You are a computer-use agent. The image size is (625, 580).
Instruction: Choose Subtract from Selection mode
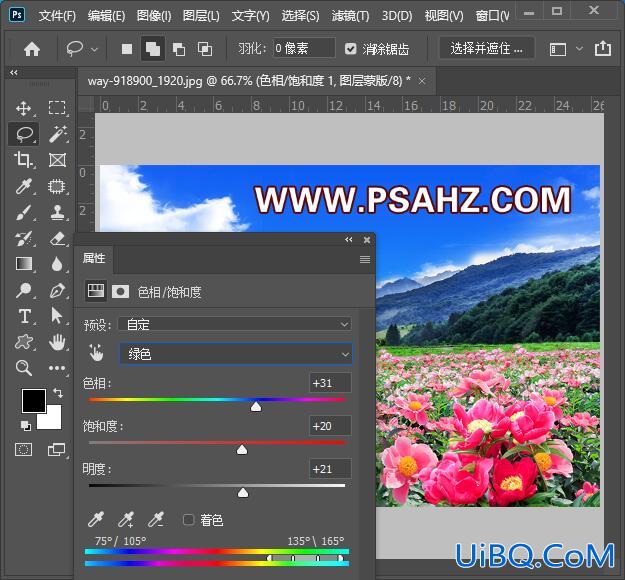pos(179,49)
